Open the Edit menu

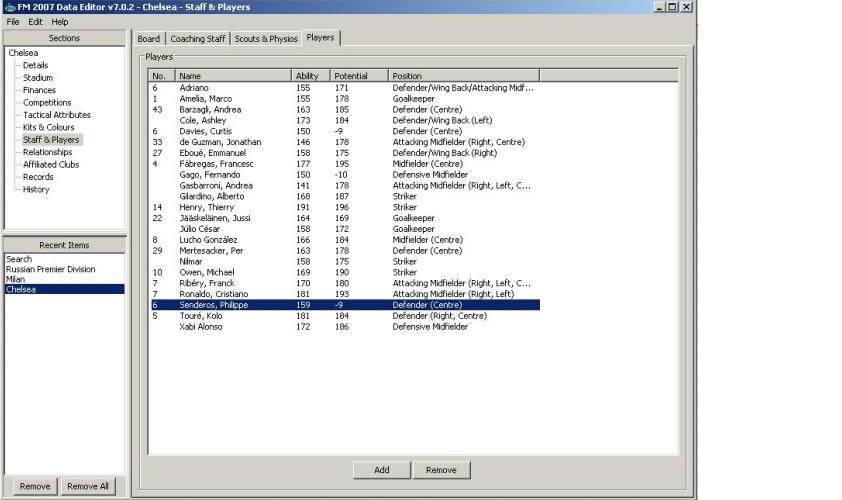tap(35, 21)
